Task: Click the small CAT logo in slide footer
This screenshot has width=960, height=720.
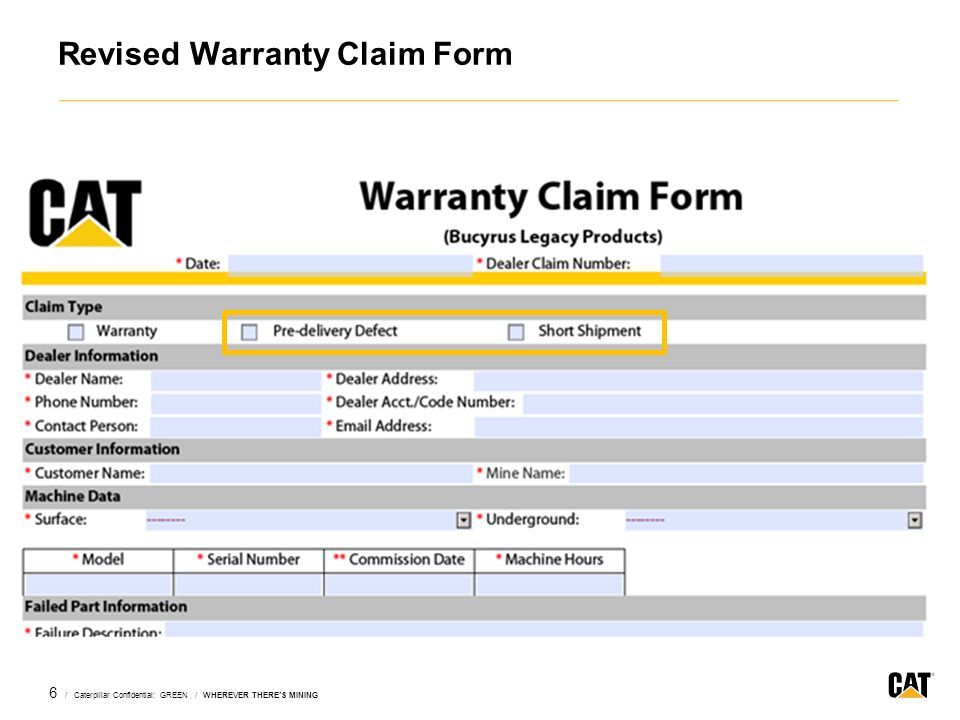Action: coord(910,685)
